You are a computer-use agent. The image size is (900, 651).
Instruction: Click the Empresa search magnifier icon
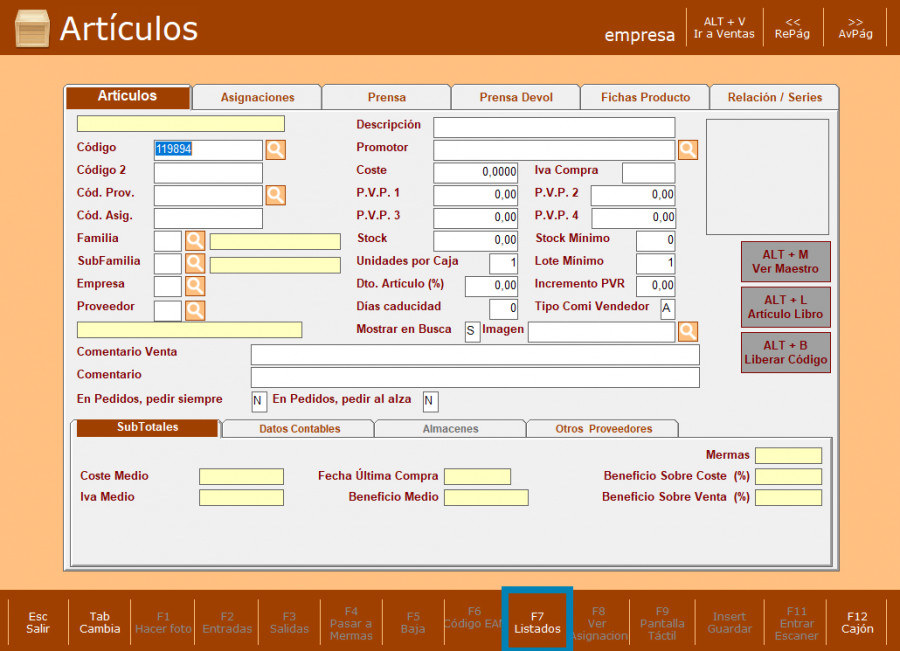click(x=195, y=286)
